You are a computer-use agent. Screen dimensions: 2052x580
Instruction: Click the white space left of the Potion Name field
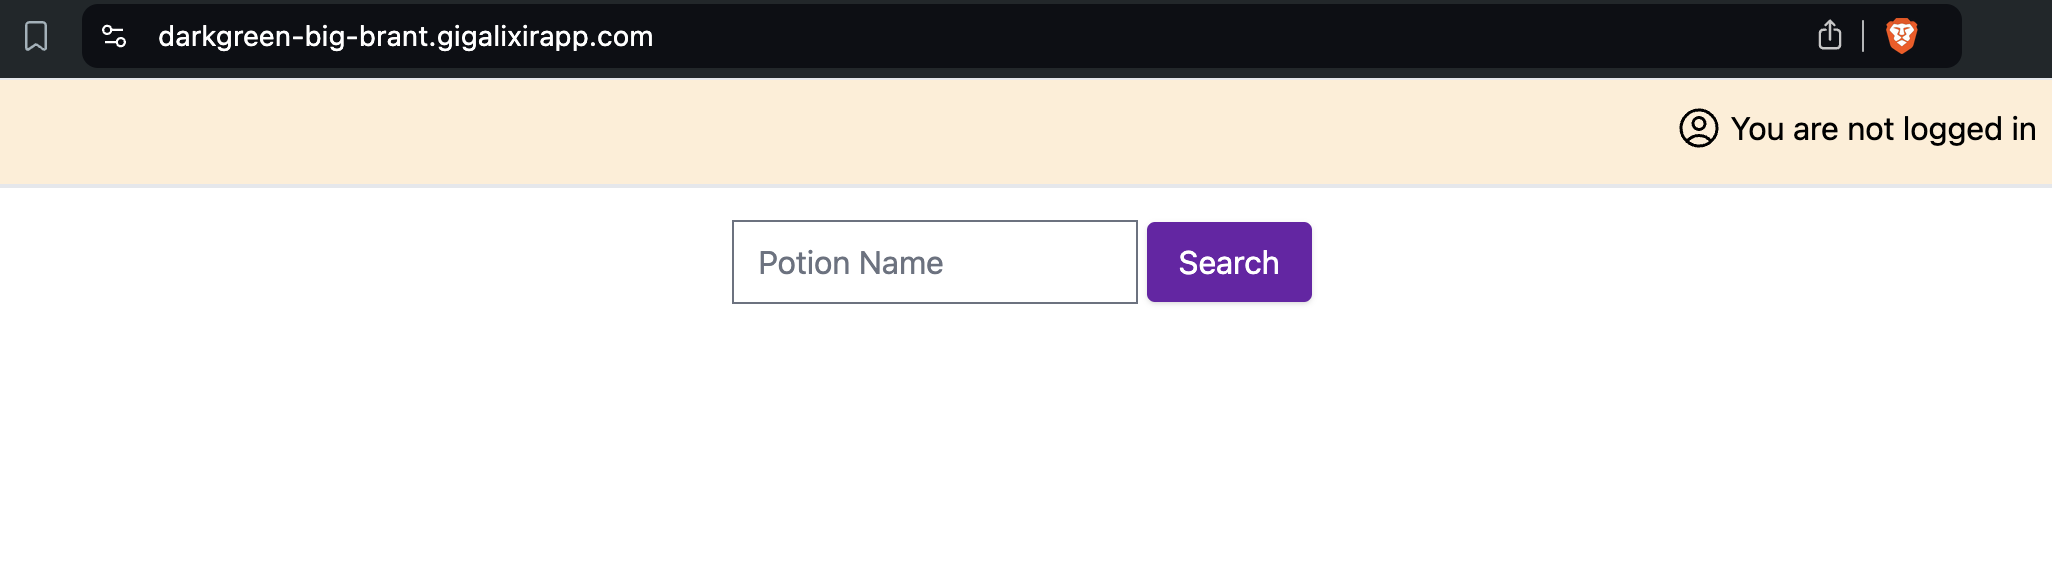(365, 262)
